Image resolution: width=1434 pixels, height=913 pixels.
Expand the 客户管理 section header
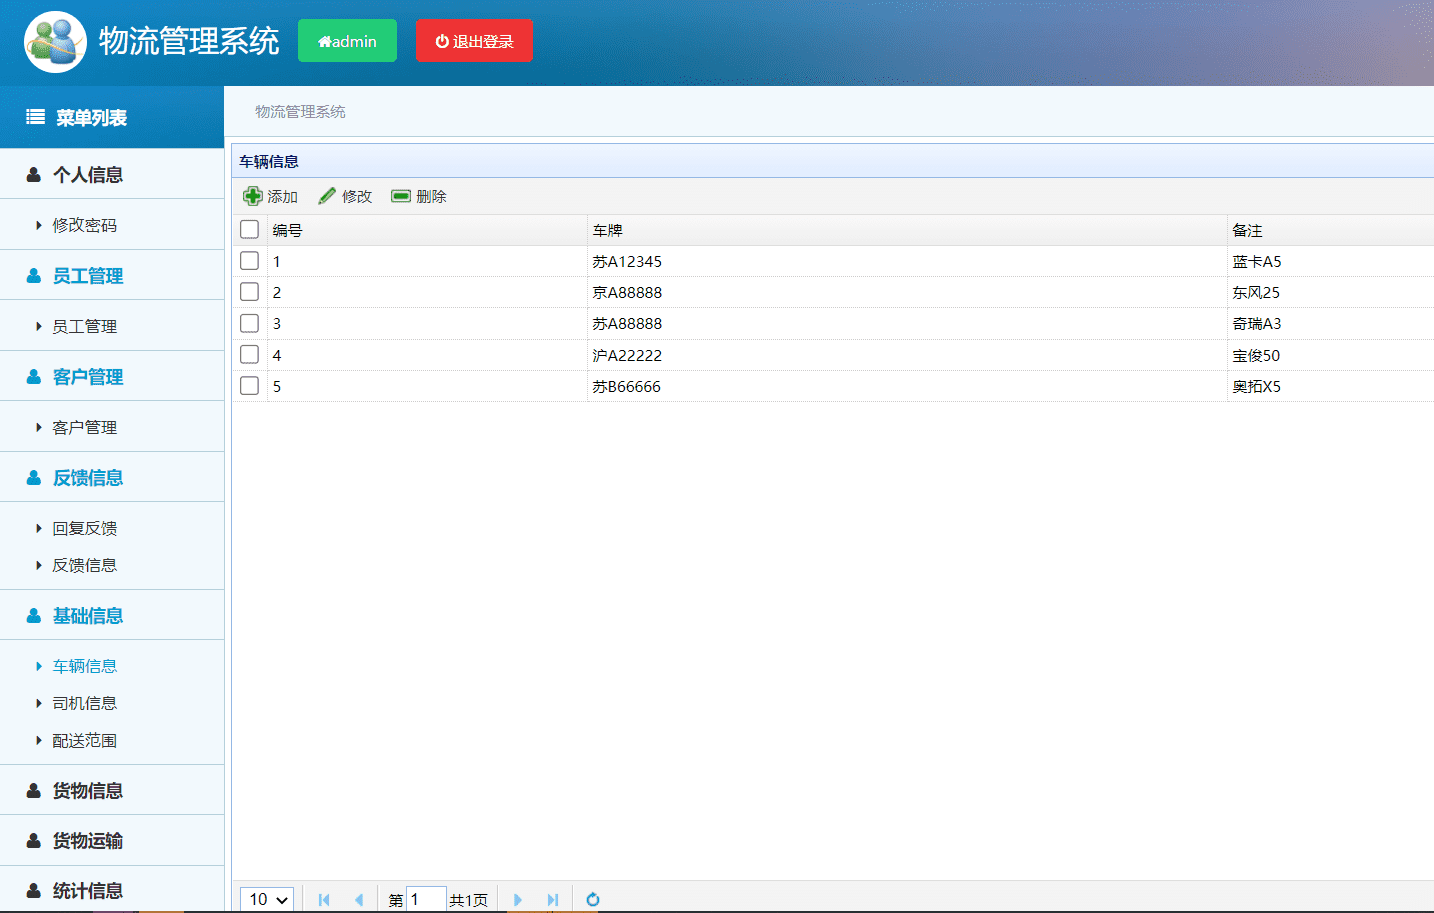(x=112, y=377)
